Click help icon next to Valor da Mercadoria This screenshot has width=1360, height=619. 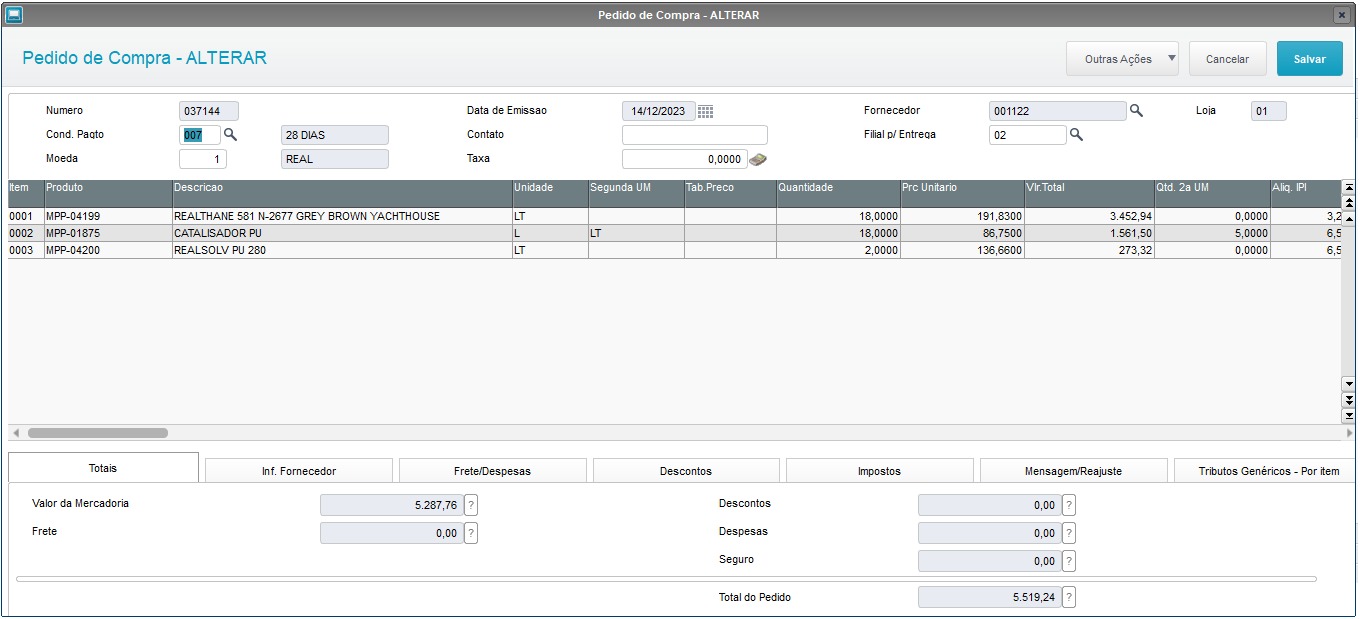471,506
